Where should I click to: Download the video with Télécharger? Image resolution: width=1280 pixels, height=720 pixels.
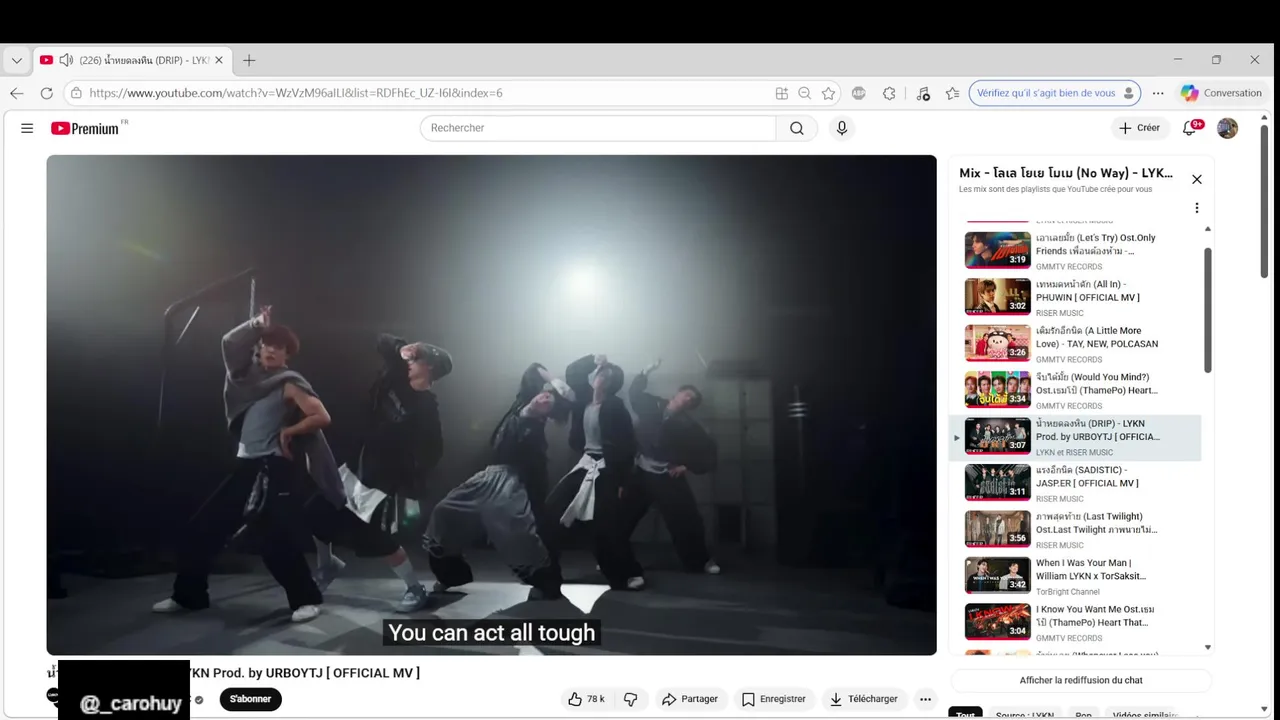[x=864, y=699]
